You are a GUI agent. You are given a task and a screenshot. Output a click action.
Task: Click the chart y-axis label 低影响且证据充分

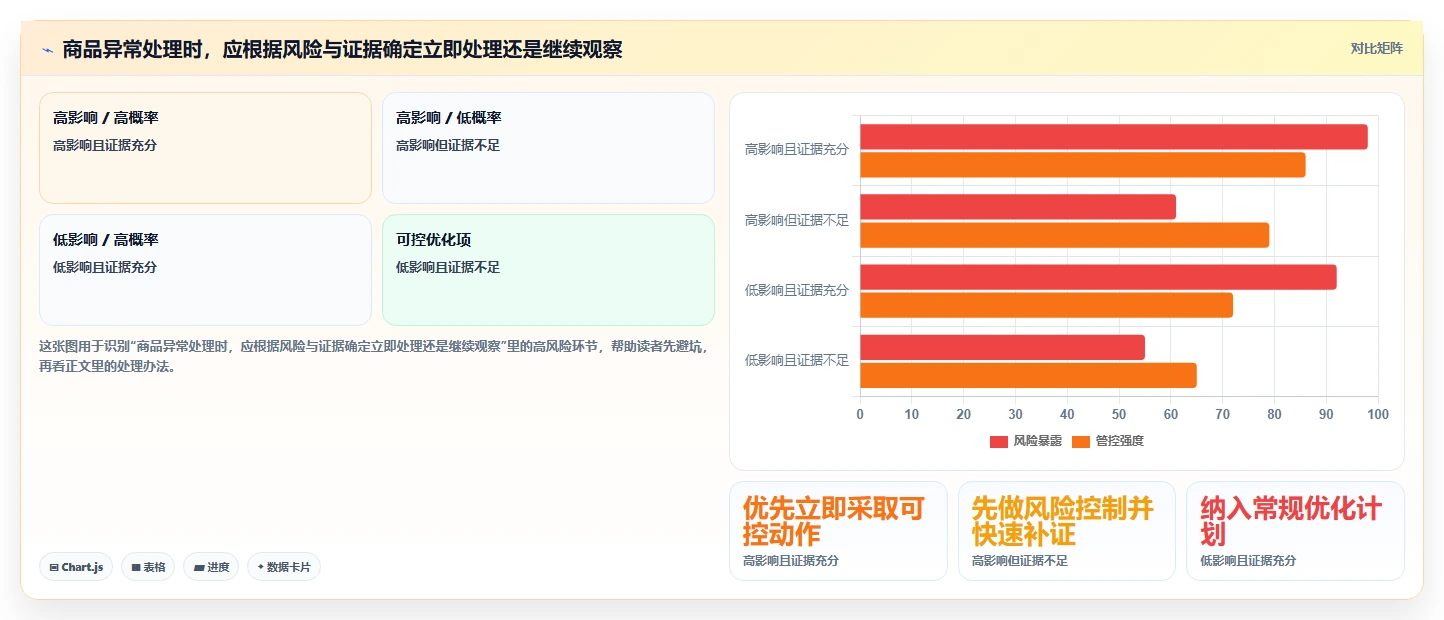(797, 291)
